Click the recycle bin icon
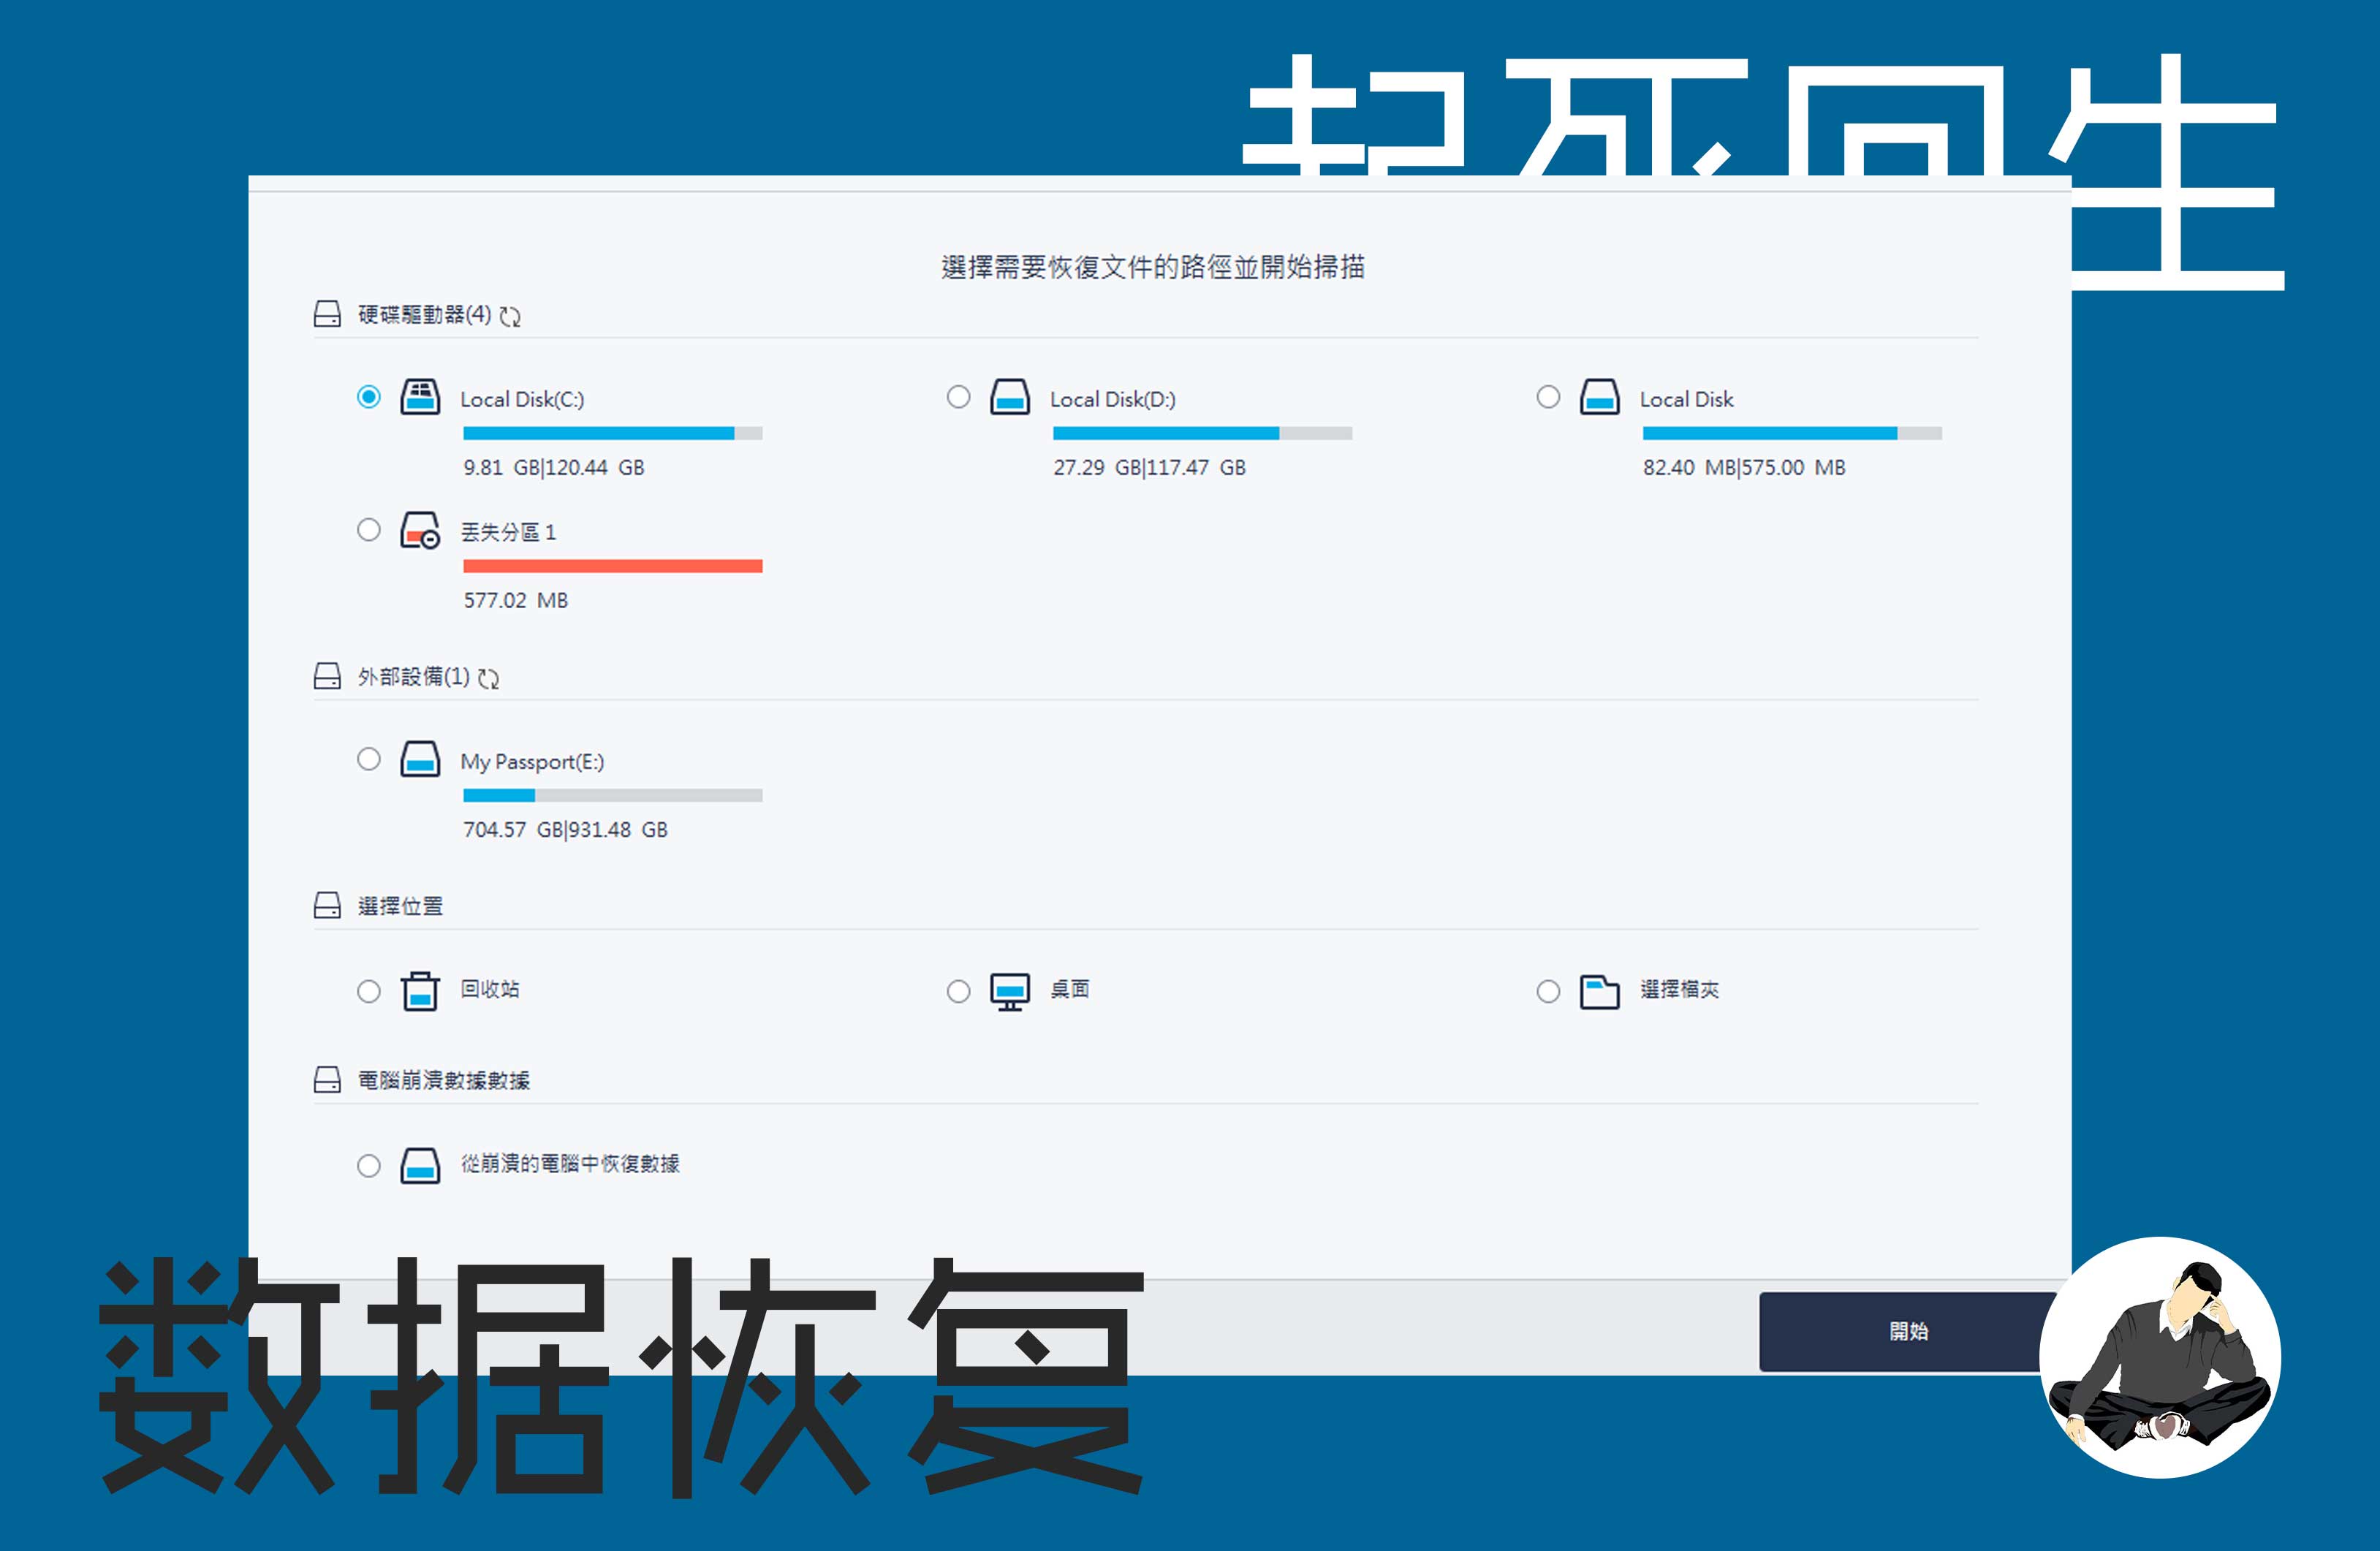 [420, 991]
